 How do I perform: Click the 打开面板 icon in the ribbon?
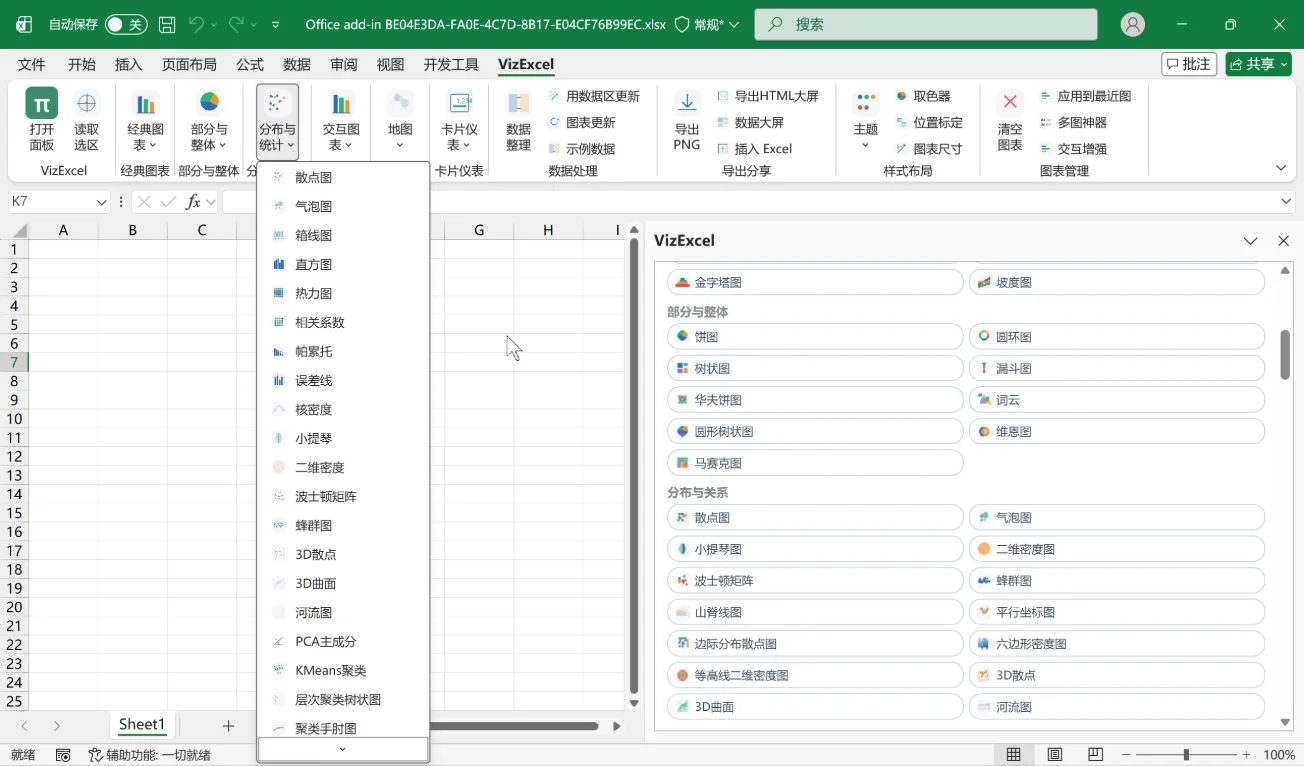click(41, 103)
